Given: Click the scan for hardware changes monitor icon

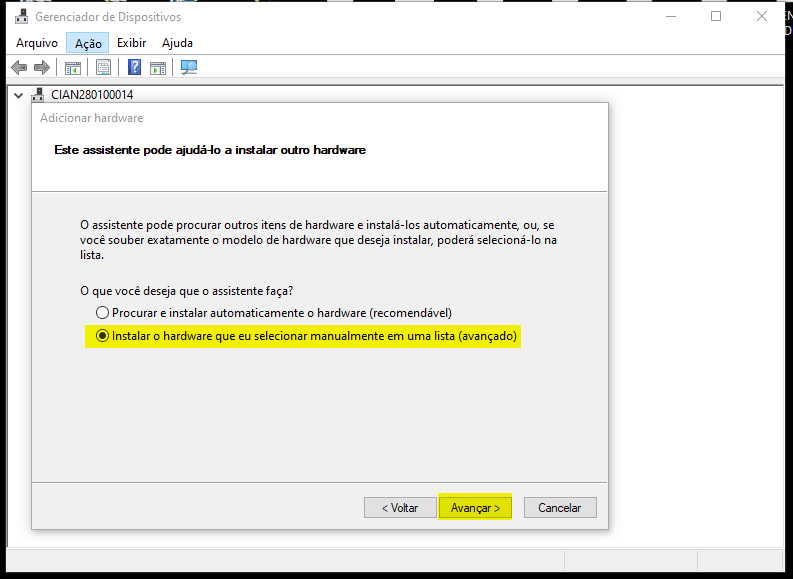Looking at the screenshot, I should [189, 67].
